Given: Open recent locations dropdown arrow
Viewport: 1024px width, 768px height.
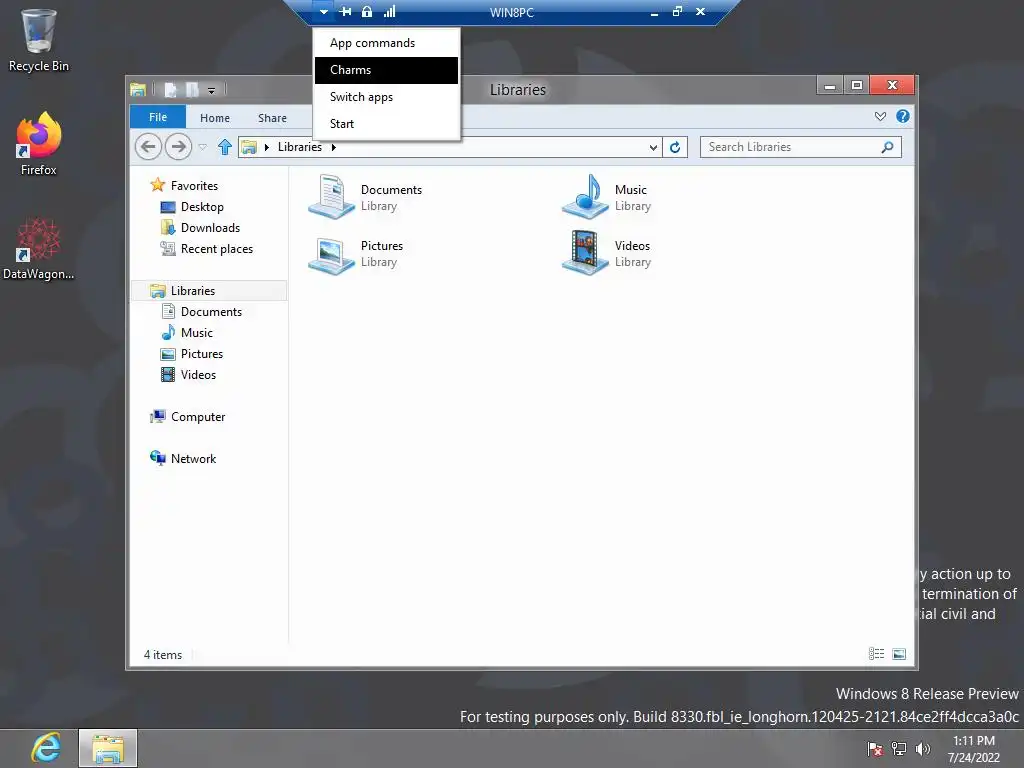Looking at the screenshot, I should (202, 148).
